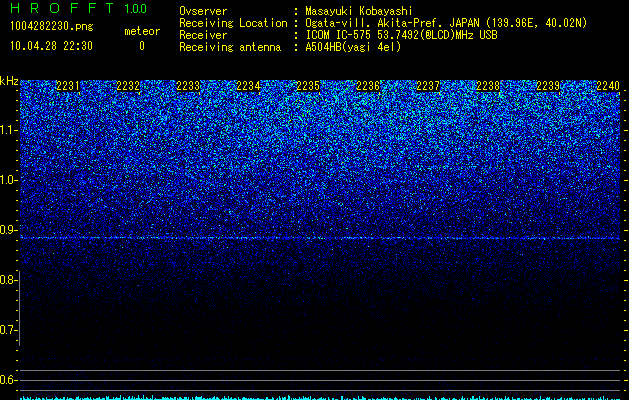Click the cyan signal level trace at bottom
This screenshot has width=629, height=400.
pos(320,398)
